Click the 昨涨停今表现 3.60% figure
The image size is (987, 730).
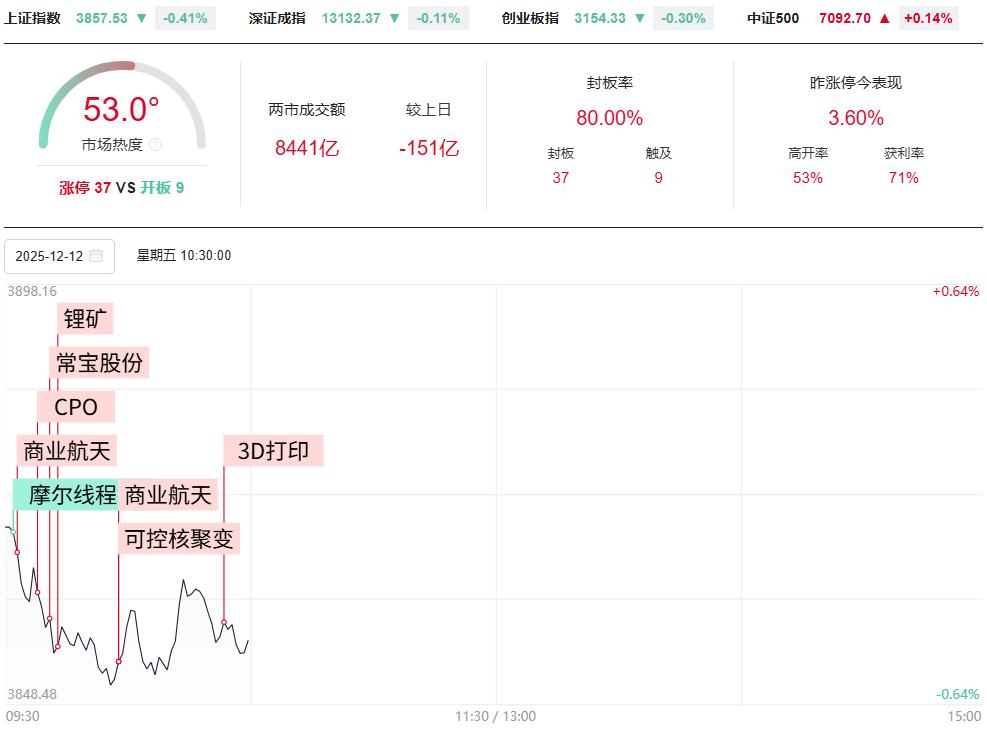856,118
